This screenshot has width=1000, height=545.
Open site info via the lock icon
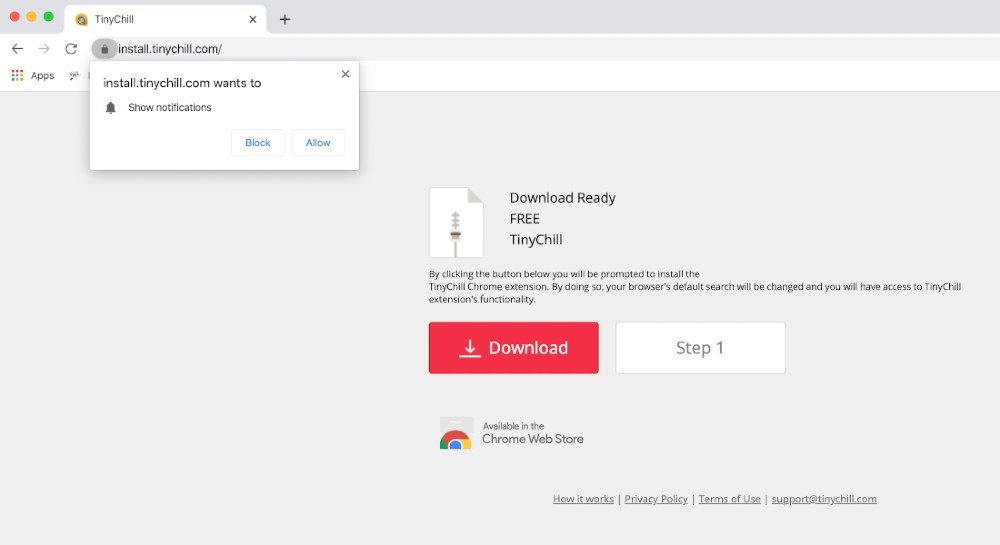click(104, 49)
